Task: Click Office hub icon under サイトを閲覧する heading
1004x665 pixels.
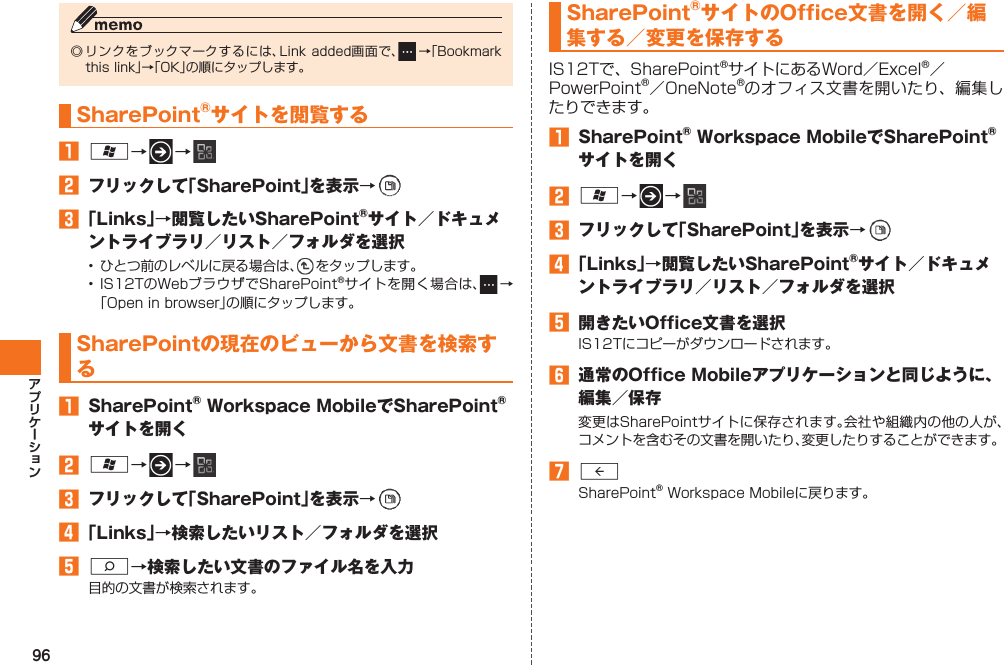Action: pyautogui.click(x=205, y=152)
